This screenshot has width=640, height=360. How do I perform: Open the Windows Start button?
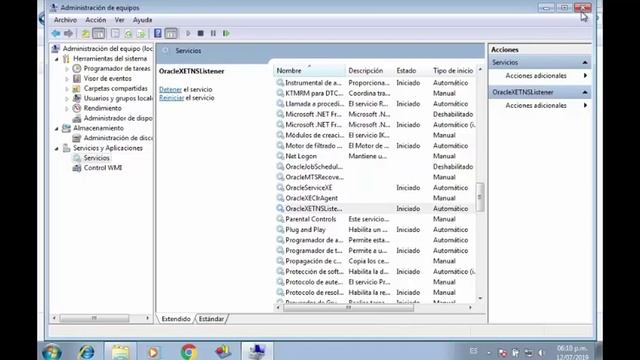click(x=52, y=352)
